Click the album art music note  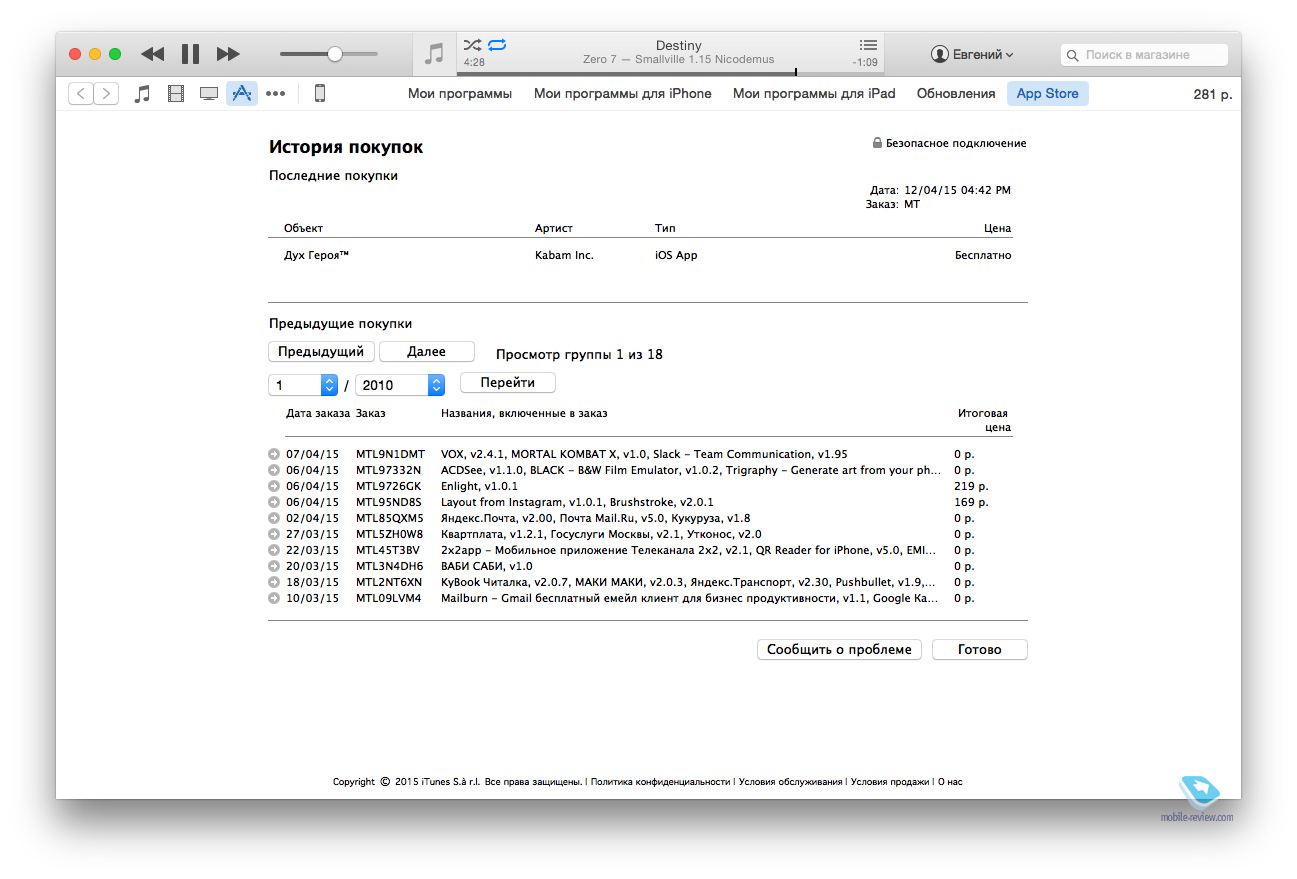coord(434,54)
